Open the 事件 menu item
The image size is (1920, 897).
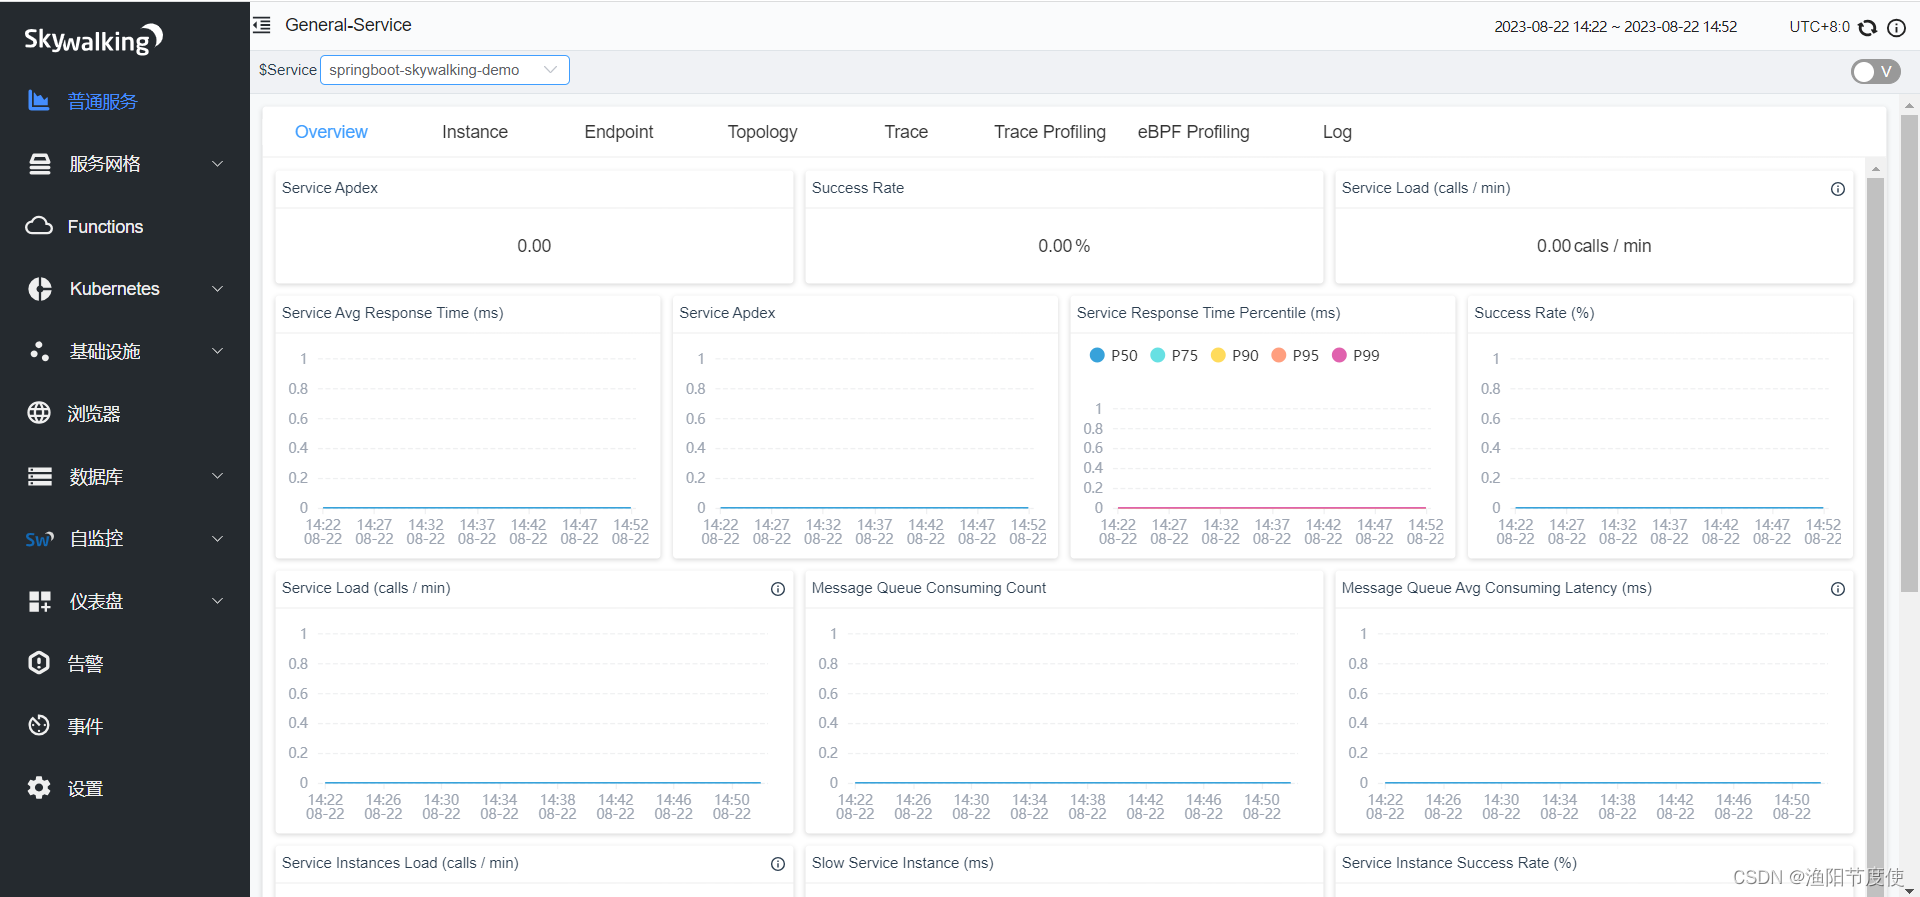pyautogui.click(x=85, y=726)
